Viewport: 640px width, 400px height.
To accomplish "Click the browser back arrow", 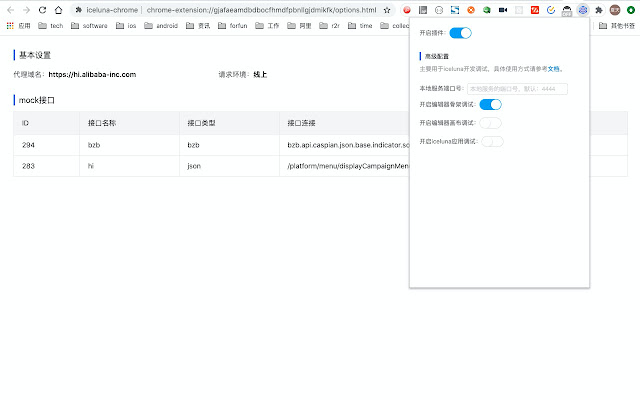I will [11, 10].
